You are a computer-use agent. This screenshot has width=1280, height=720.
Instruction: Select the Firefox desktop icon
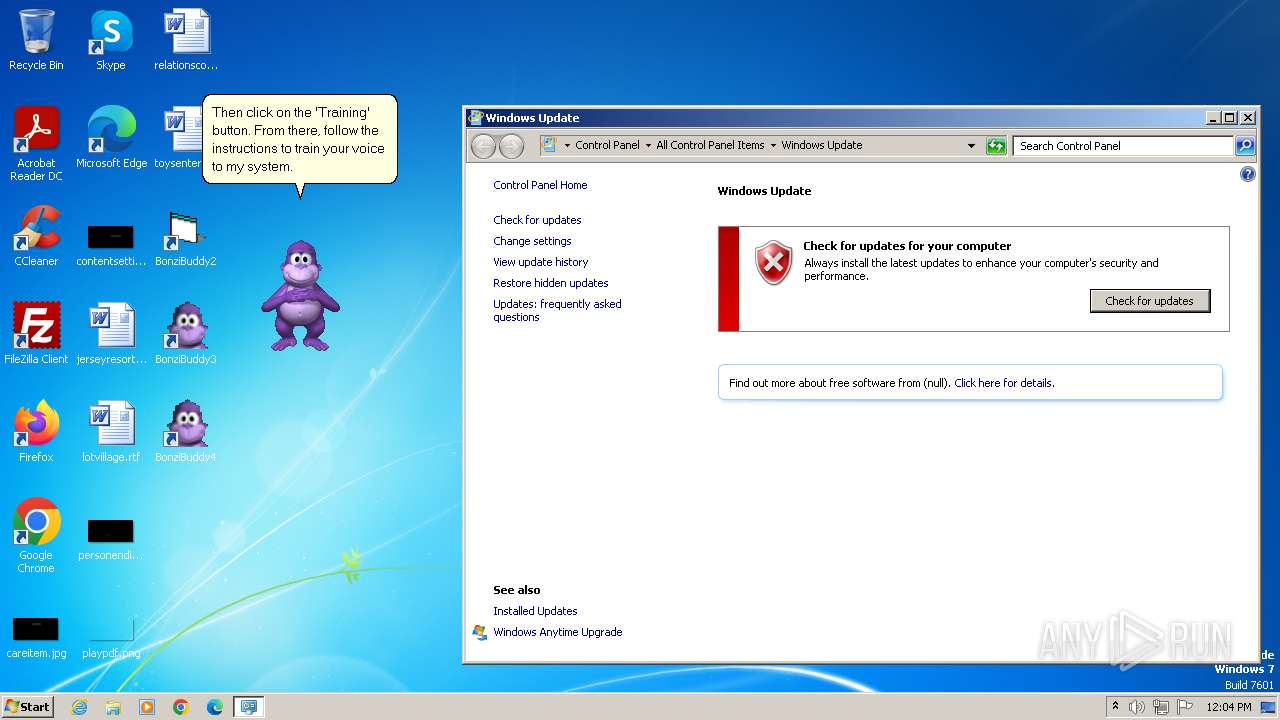coord(36,432)
